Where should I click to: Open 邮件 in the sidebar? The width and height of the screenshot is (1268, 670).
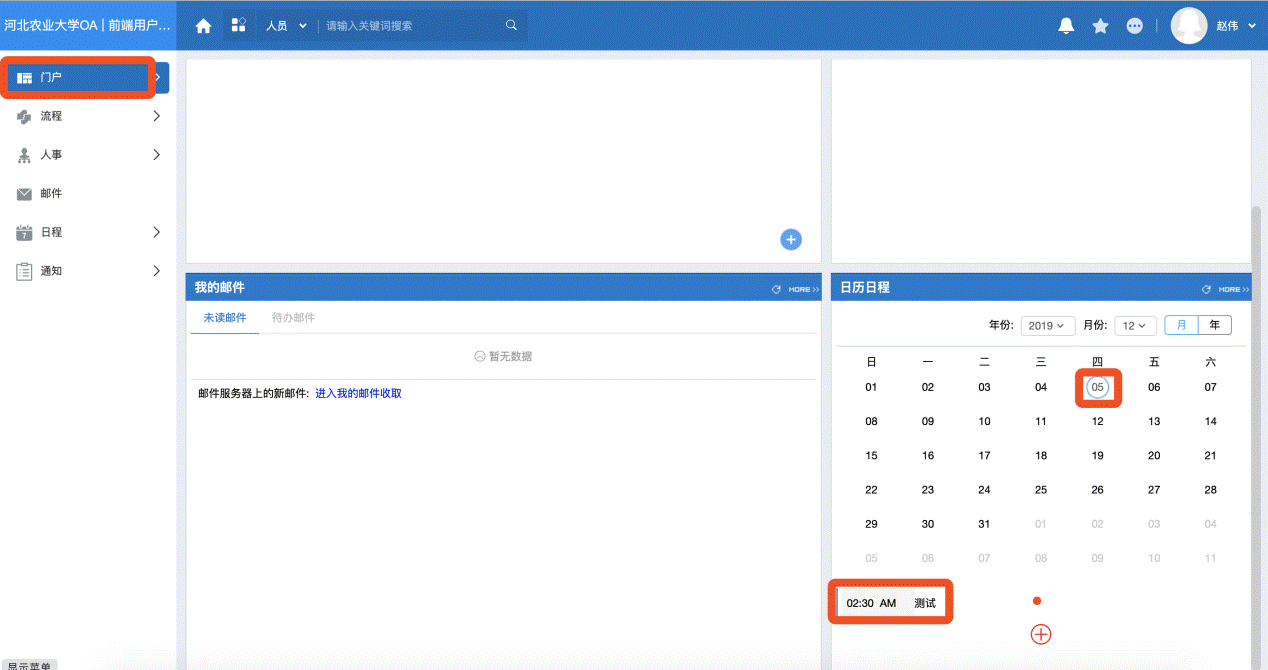(x=51, y=194)
